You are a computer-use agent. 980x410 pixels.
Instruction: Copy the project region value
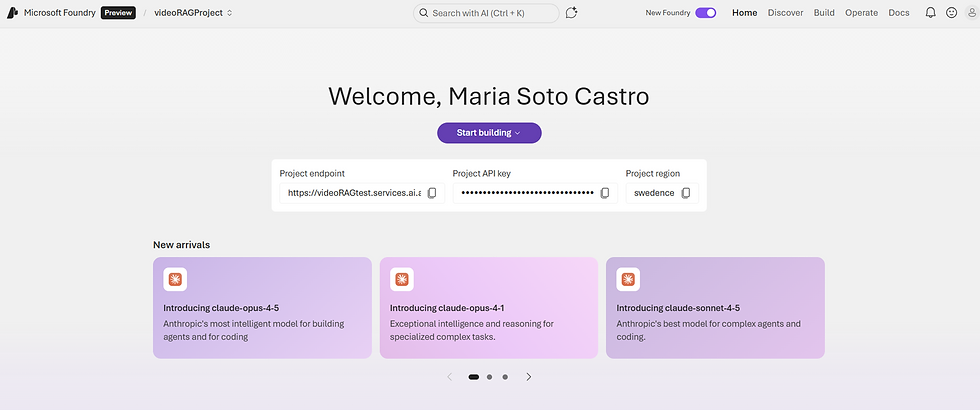(686, 193)
